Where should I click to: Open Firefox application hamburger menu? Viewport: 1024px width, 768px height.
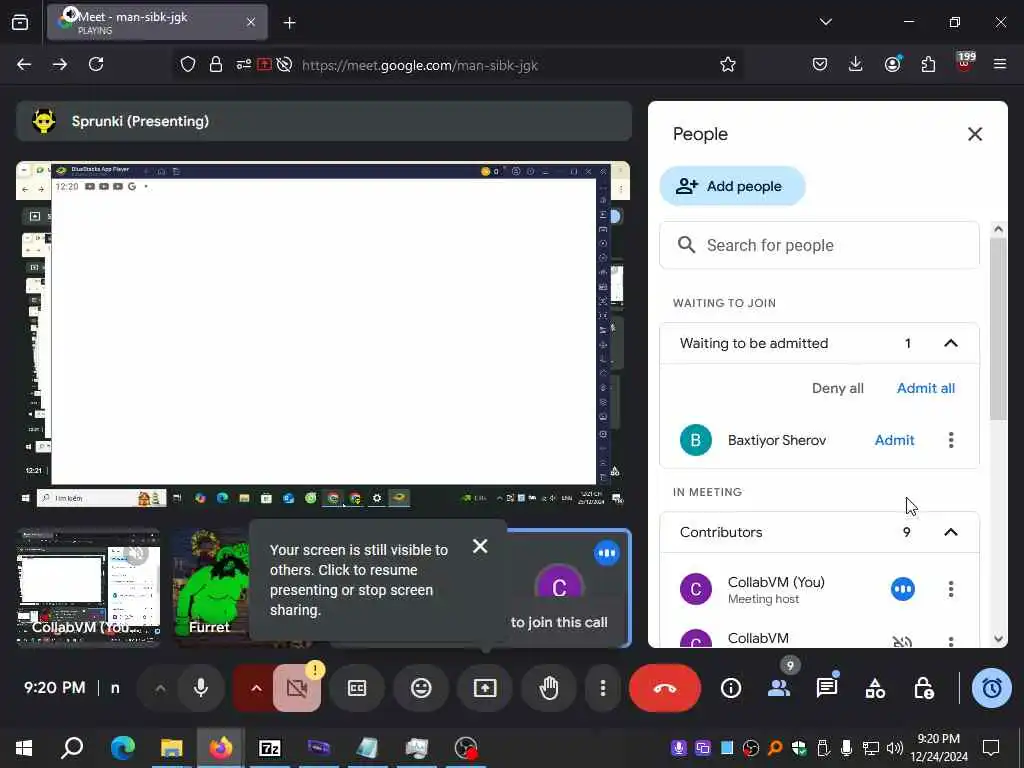[1000, 64]
